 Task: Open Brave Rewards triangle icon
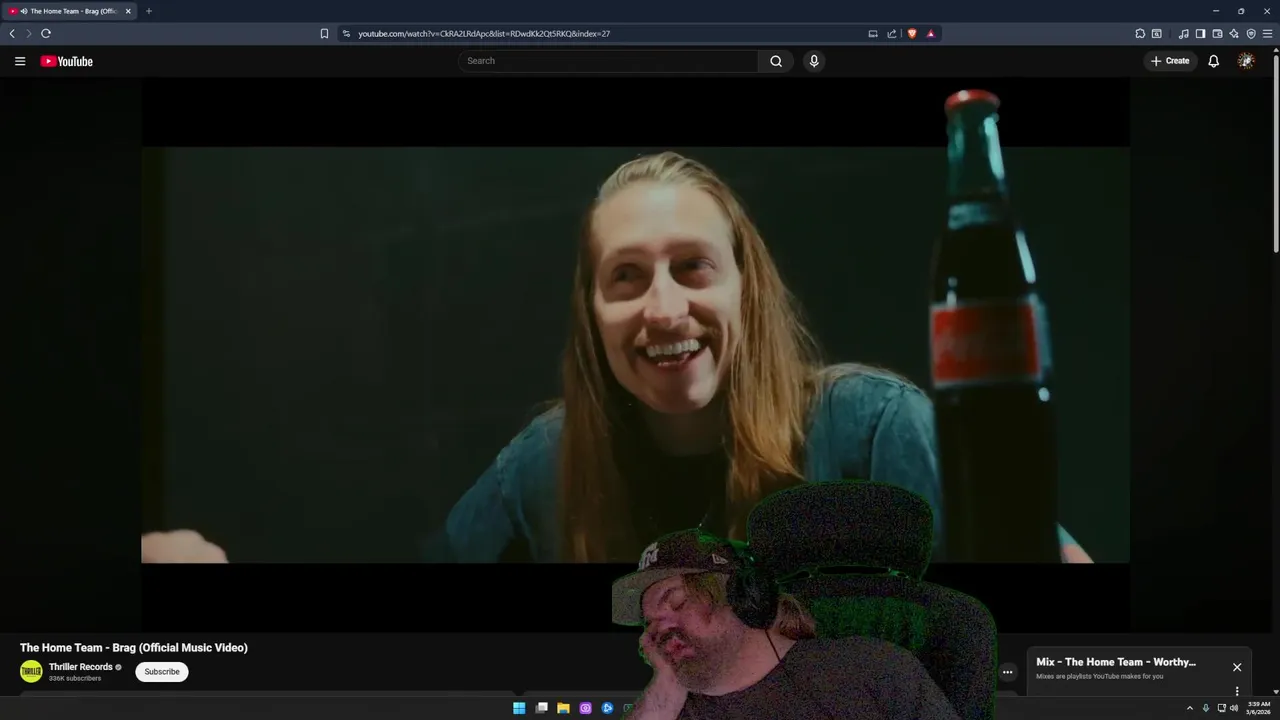point(930,33)
